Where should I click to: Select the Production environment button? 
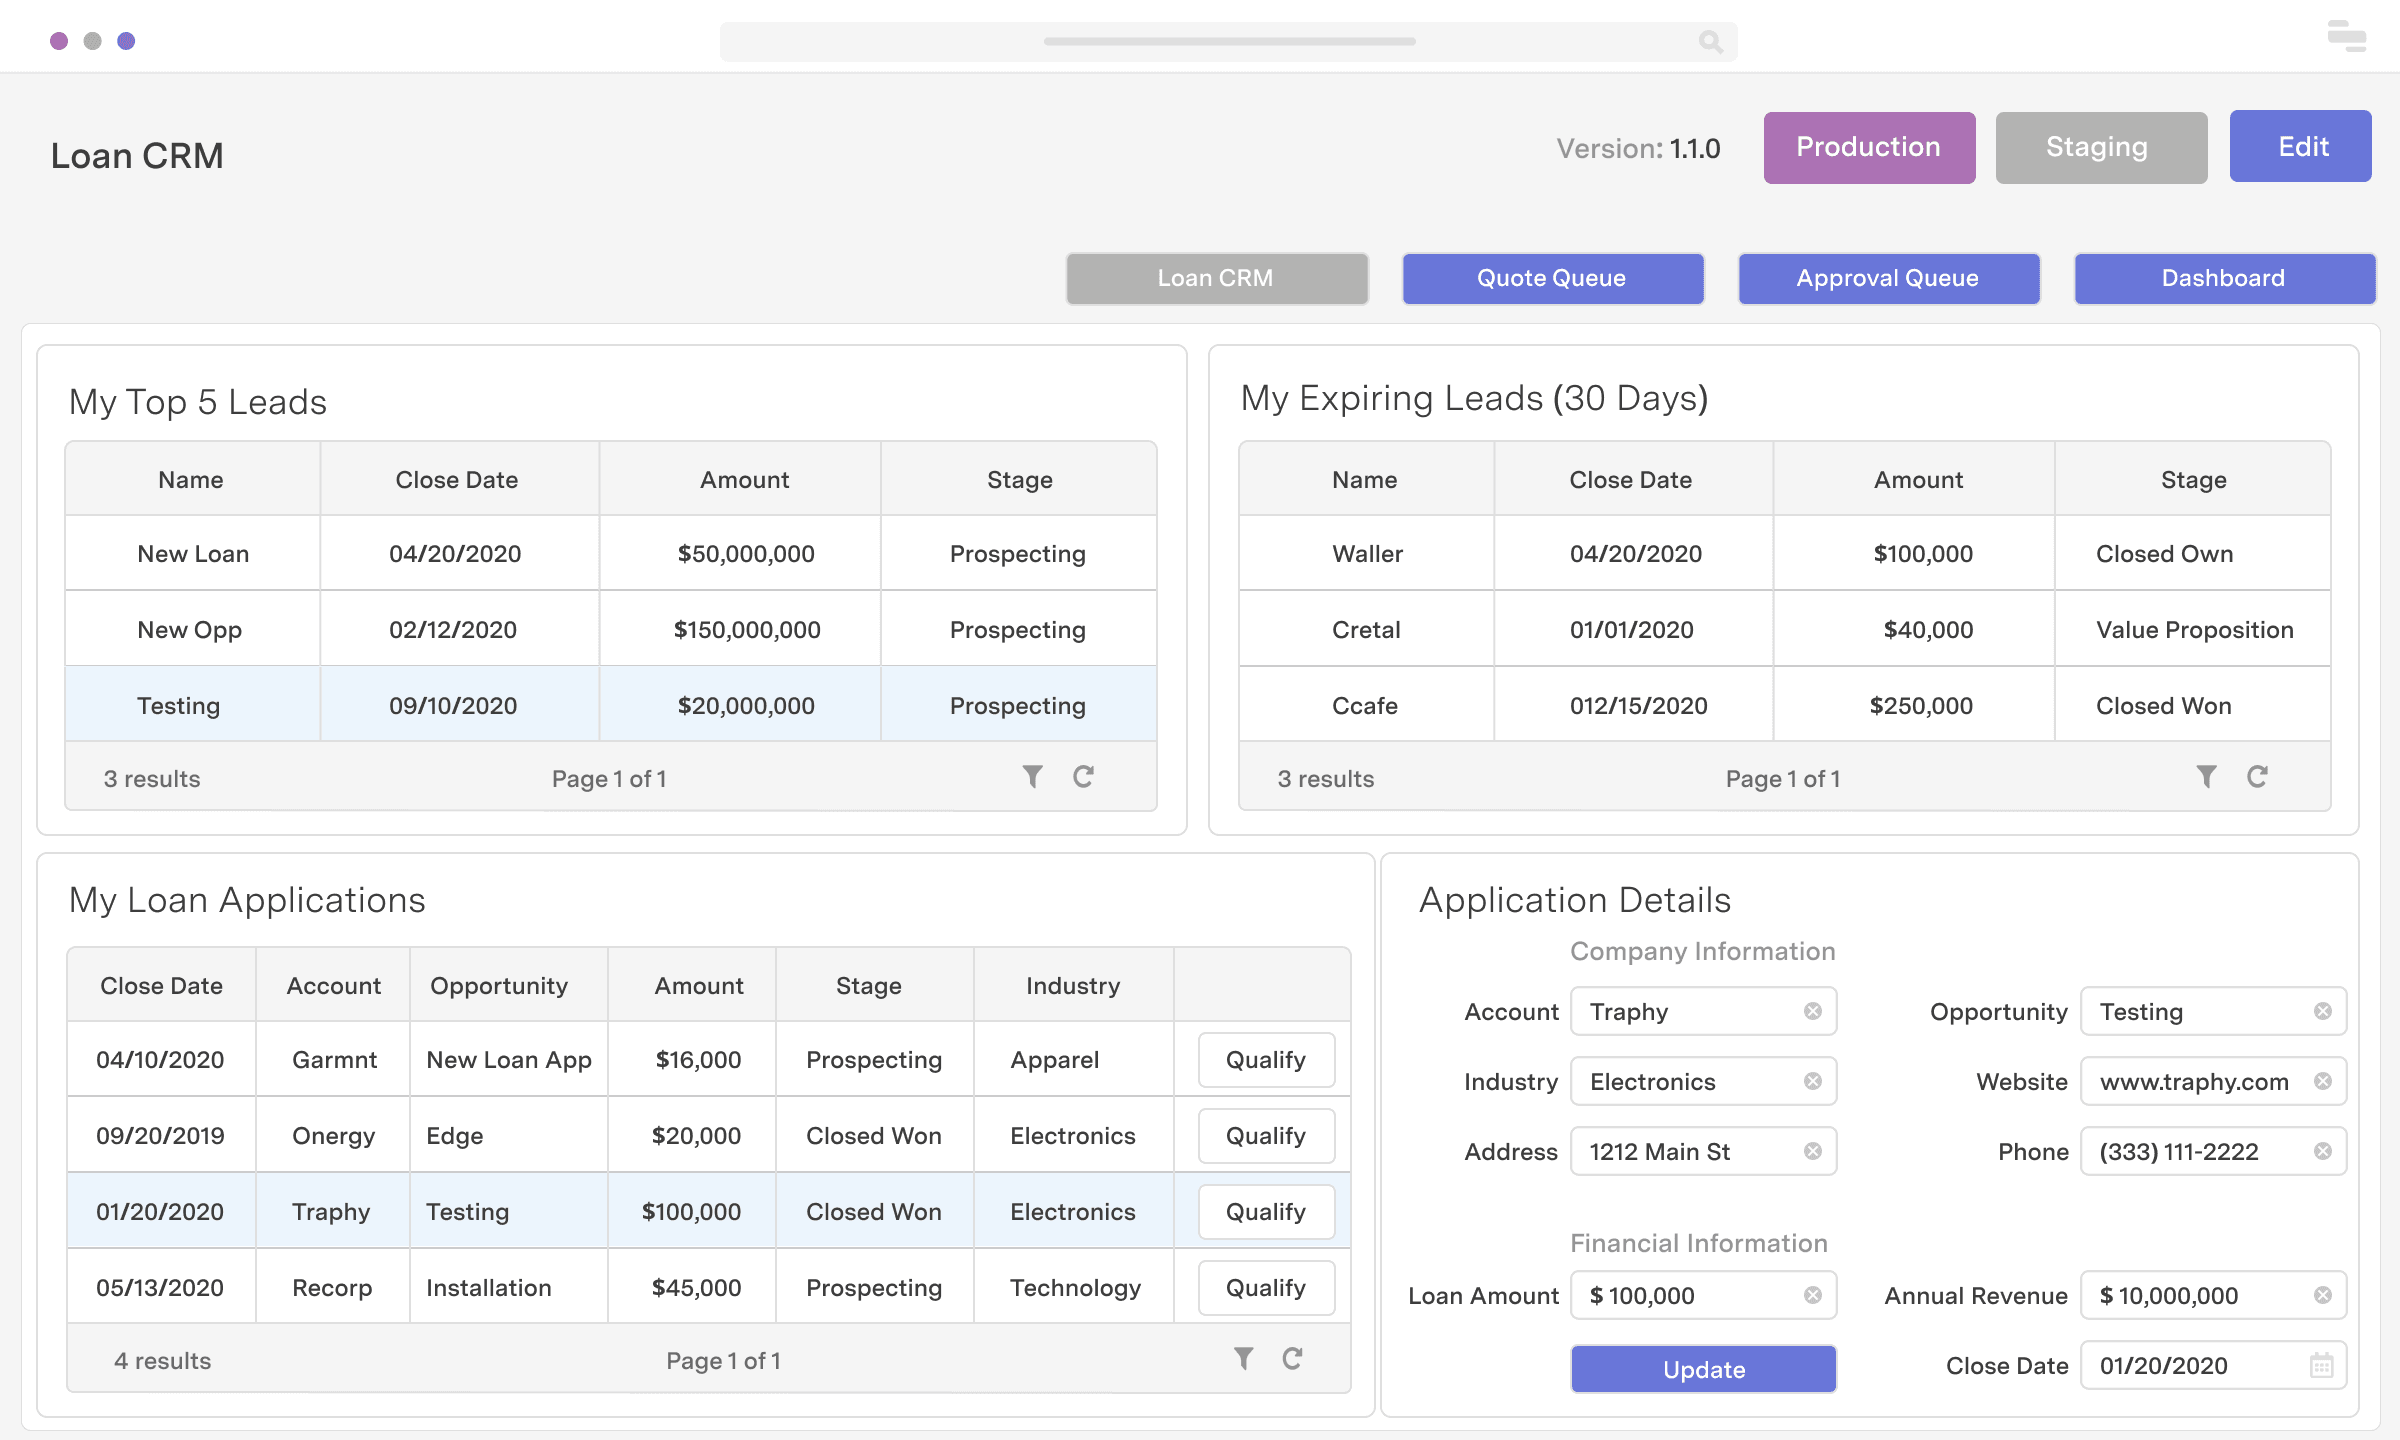[x=1869, y=147]
